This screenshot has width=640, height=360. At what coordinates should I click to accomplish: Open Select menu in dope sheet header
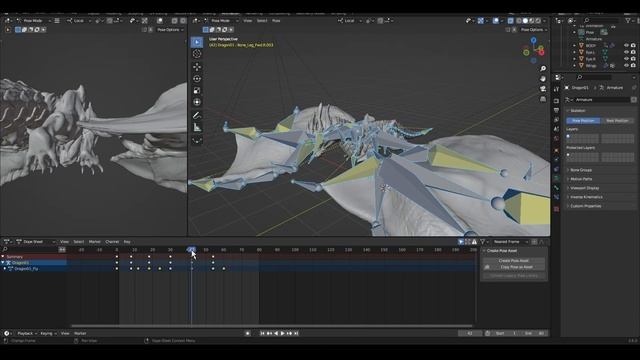coord(79,242)
